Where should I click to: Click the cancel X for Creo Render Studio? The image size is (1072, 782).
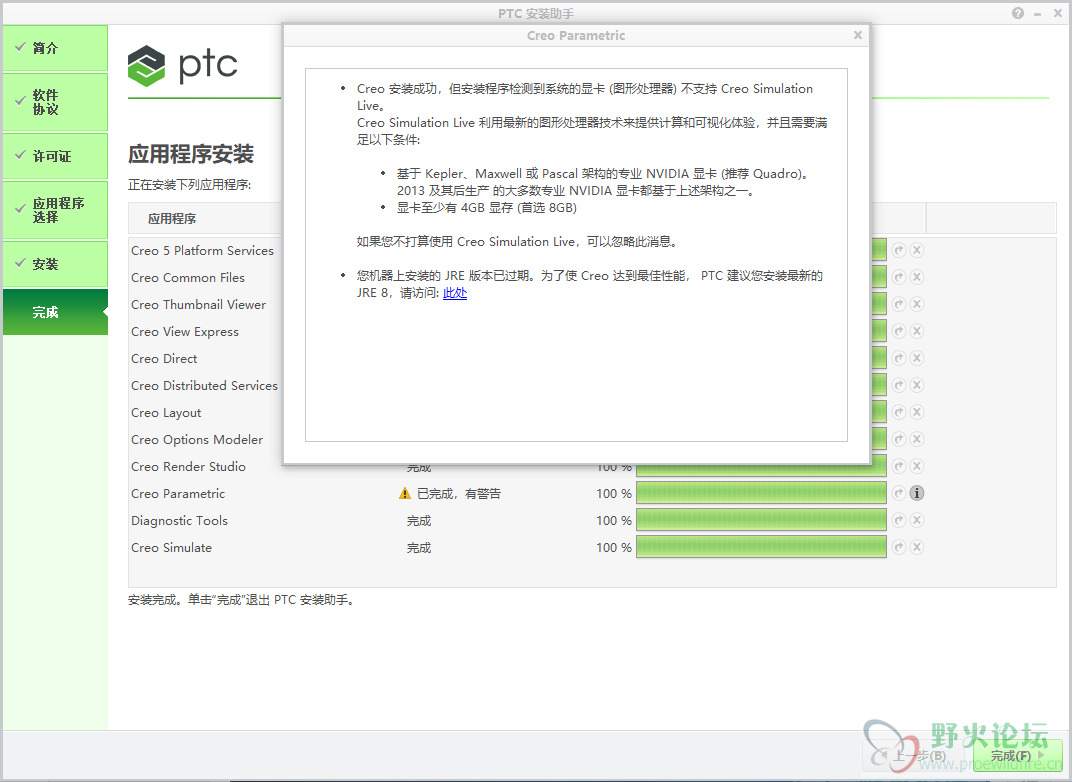[x=917, y=466]
